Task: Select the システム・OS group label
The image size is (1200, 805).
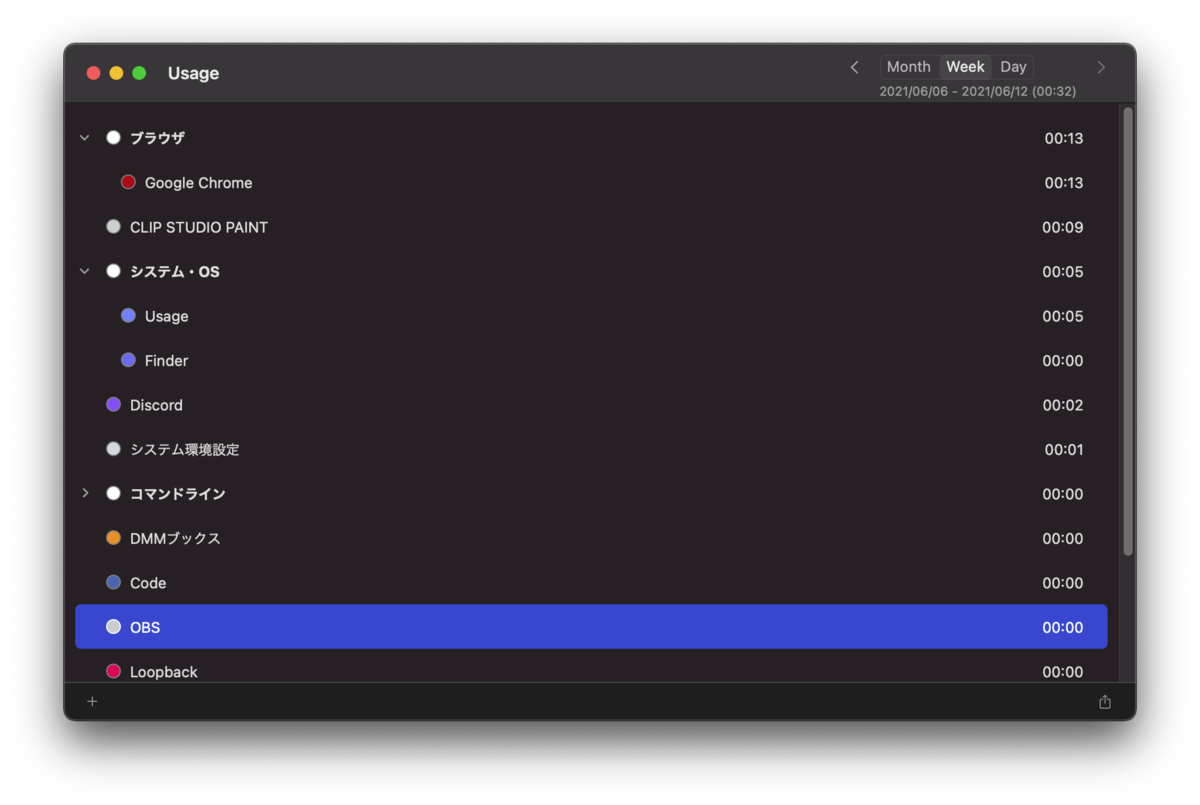Action: (x=175, y=271)
